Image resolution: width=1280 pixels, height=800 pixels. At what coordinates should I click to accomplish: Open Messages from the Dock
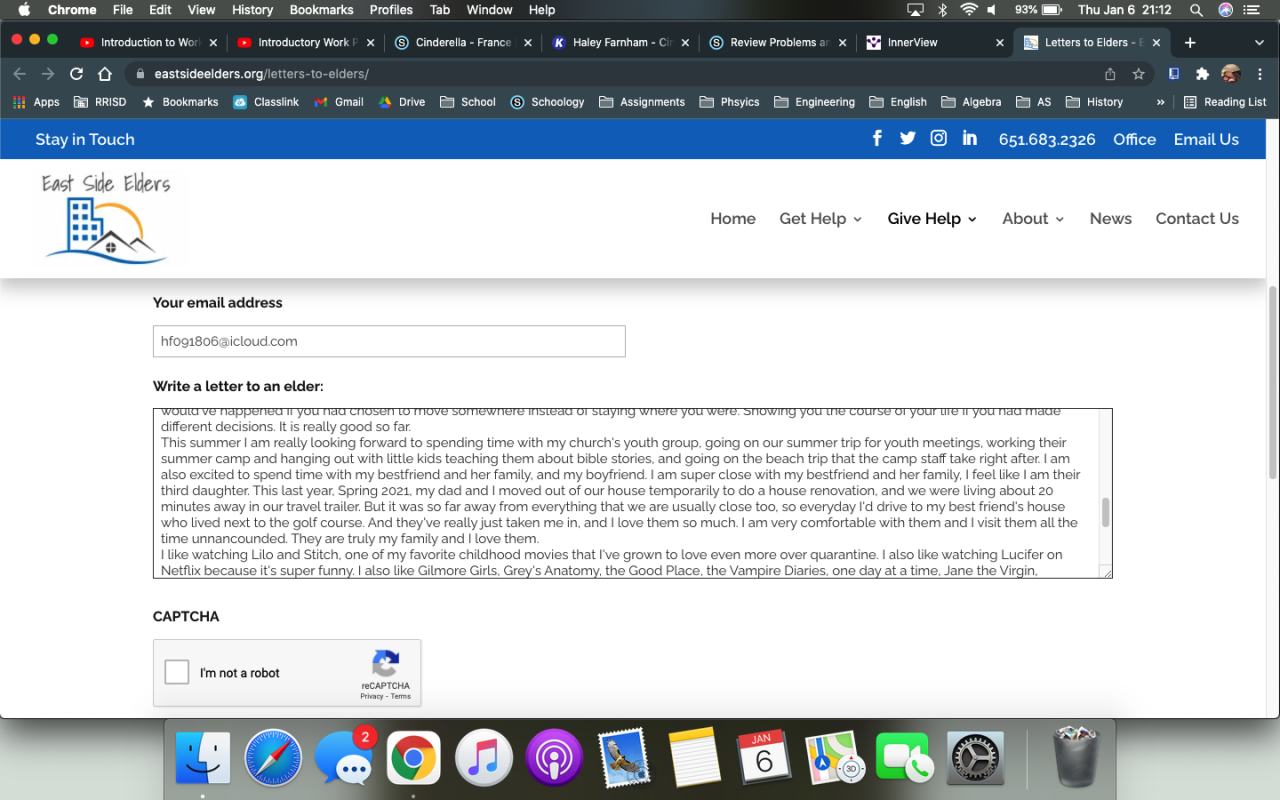click(x=343, y=757)
